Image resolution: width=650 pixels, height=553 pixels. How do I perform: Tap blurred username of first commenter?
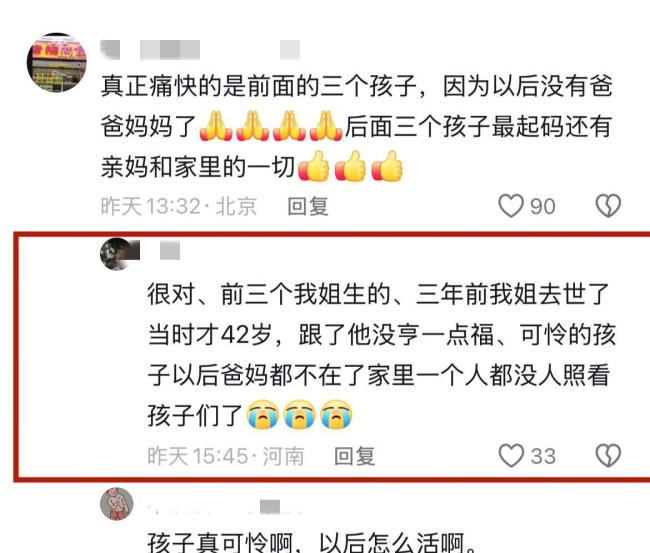coord(200,50)
